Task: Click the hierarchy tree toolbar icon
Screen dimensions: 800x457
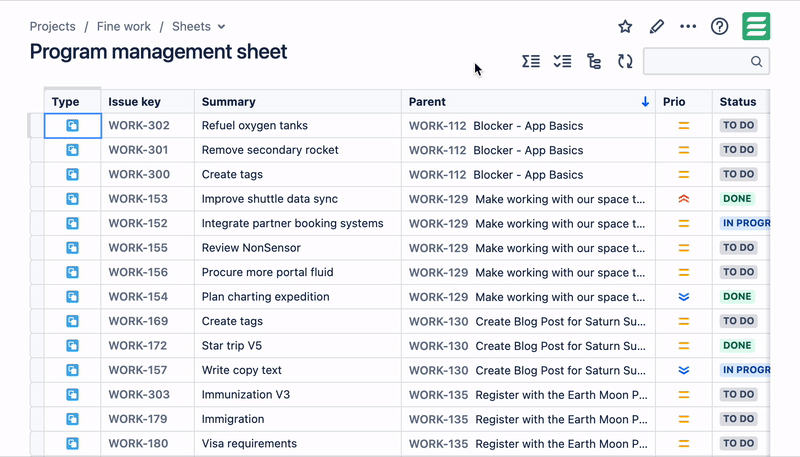Action: [x=594, y=62]
